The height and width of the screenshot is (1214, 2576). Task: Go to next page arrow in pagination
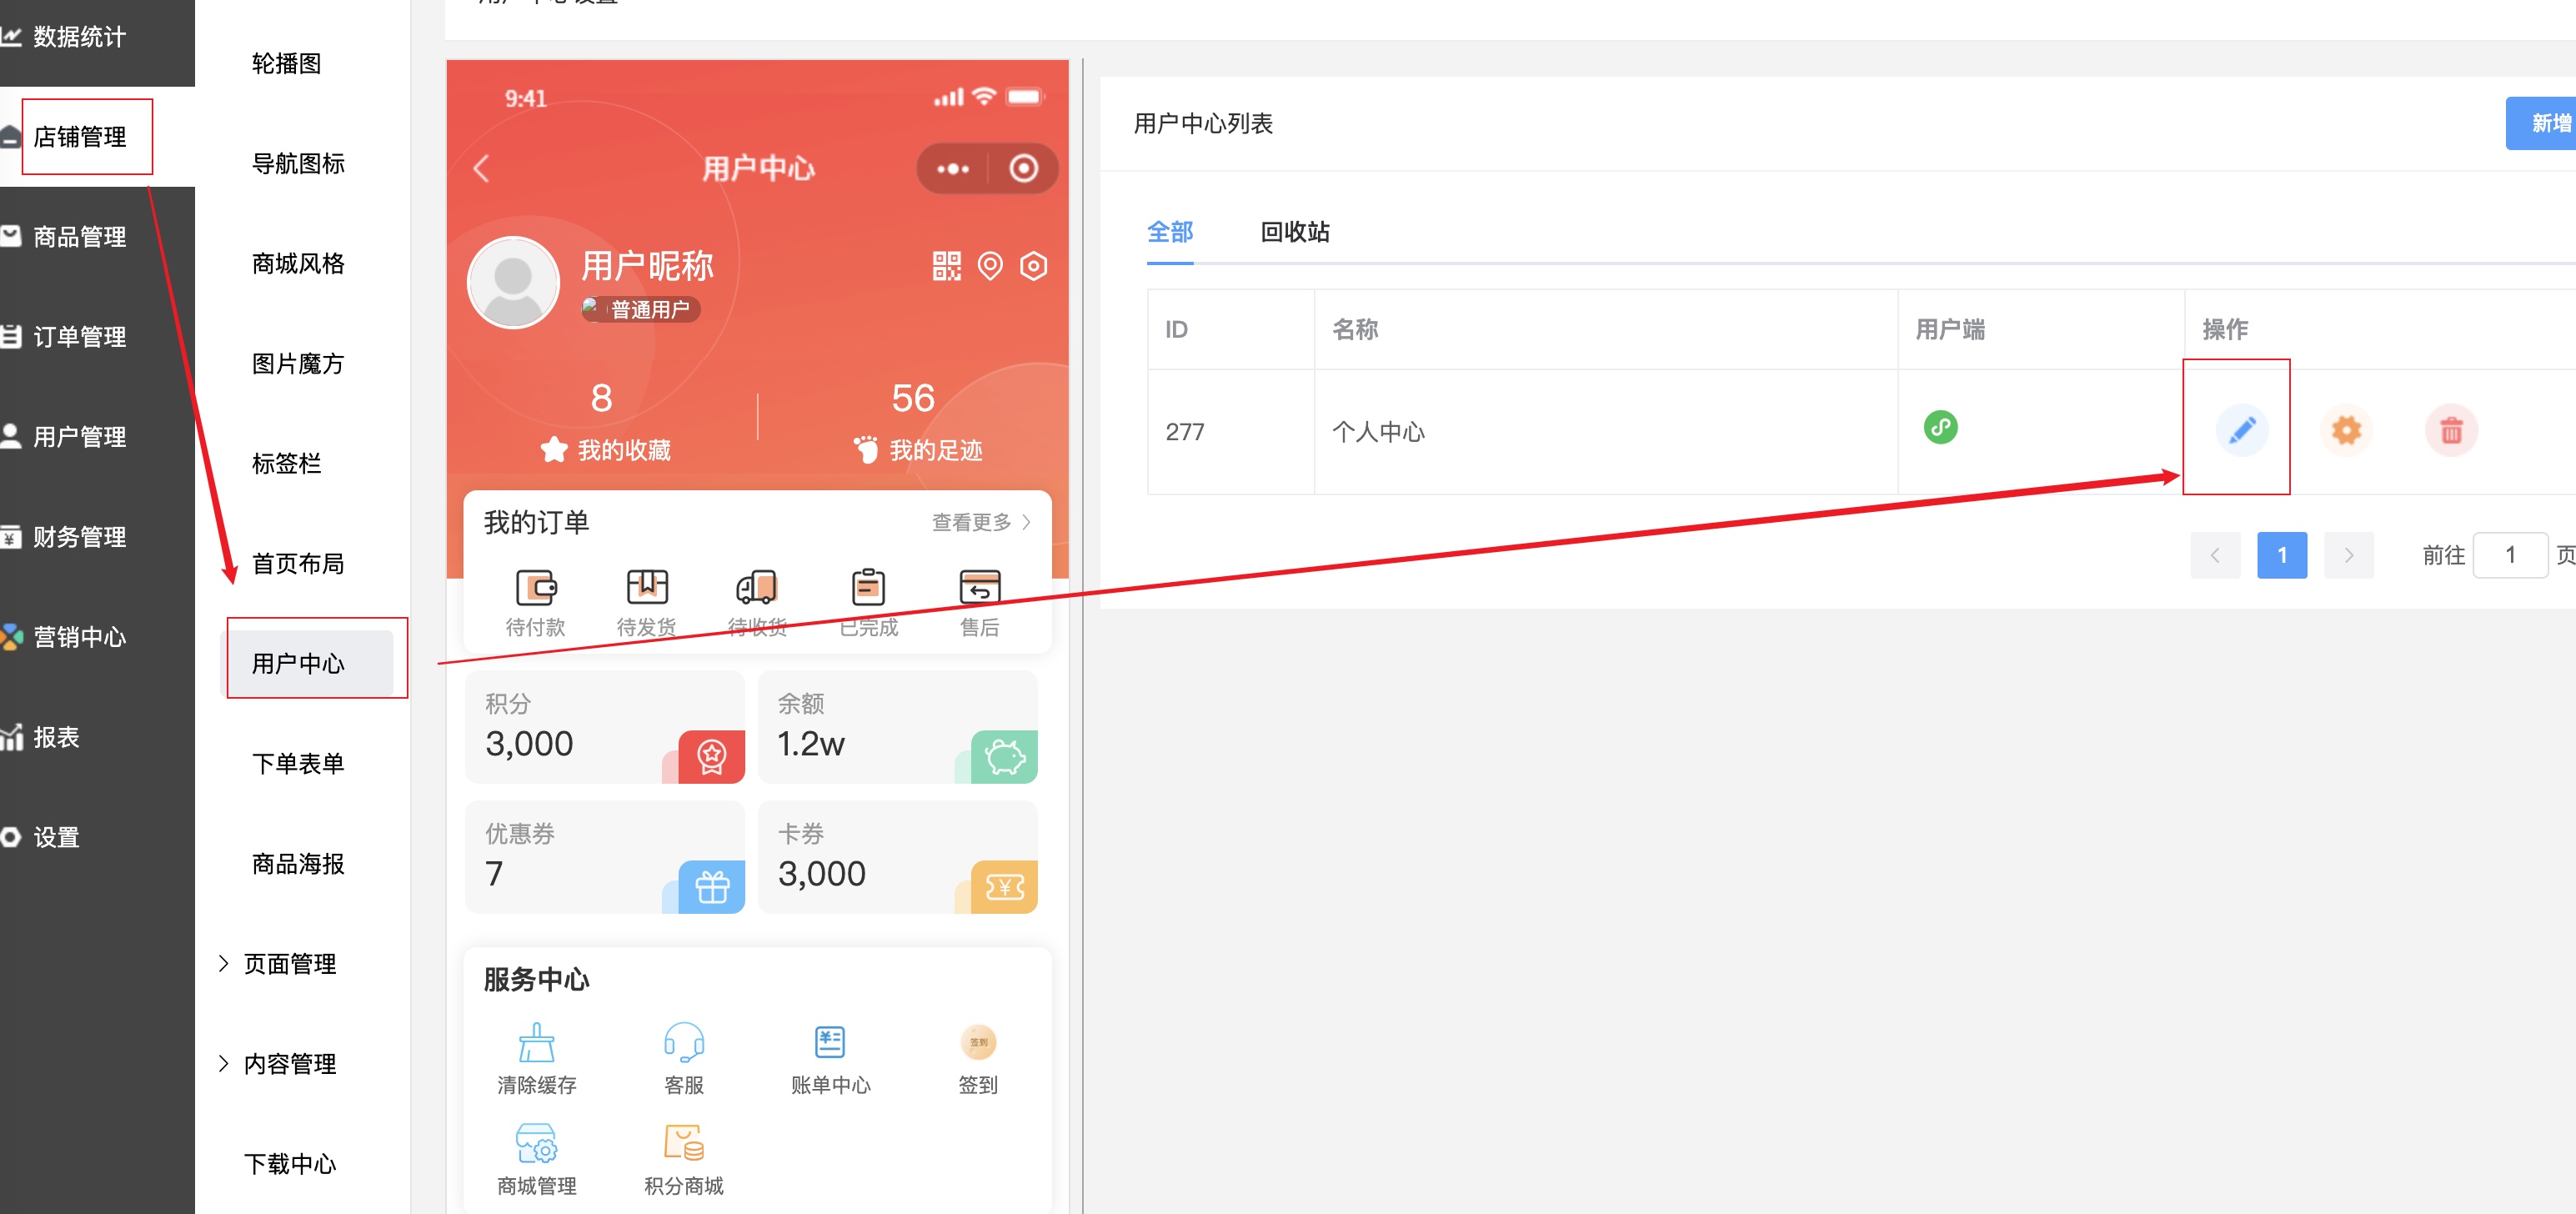tap(2349, 555)
